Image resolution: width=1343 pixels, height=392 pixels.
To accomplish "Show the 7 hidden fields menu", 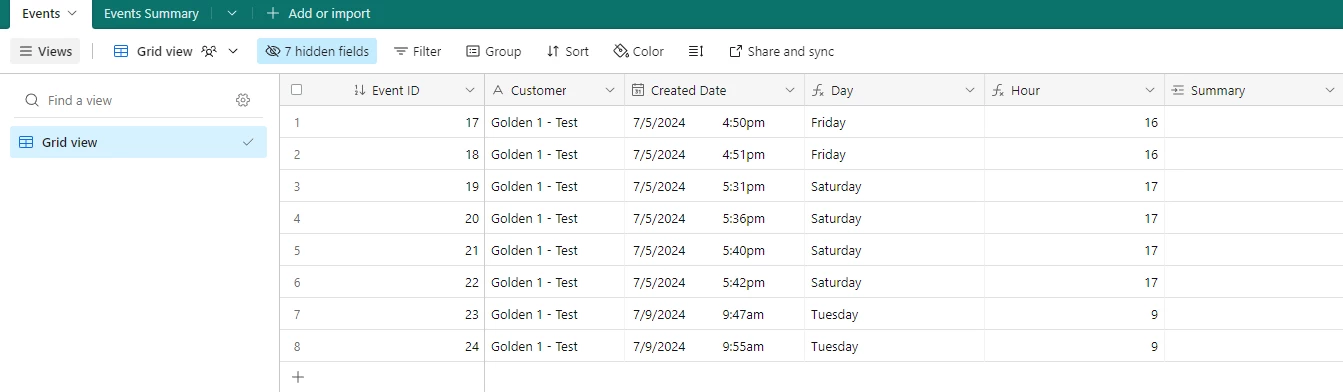I will pos(317,51).
